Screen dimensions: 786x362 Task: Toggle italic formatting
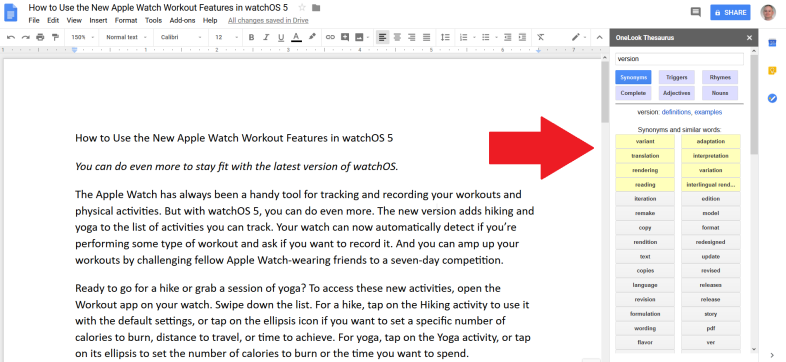click(266, 37)
